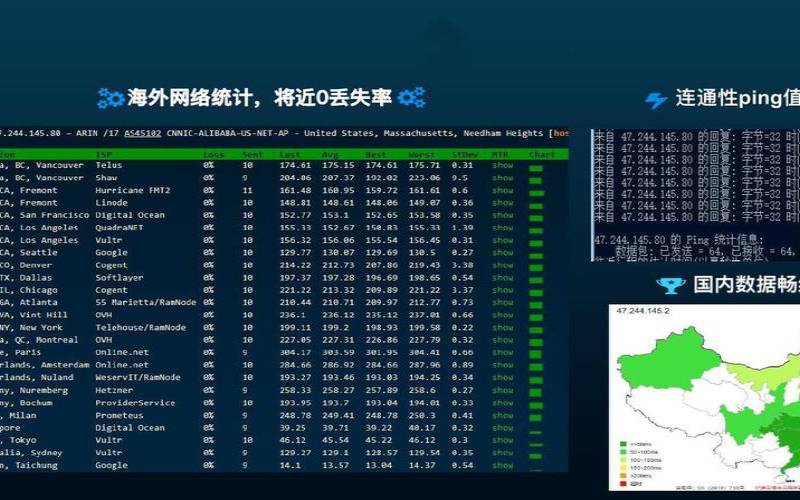Image resolution: width=800 pixels, height=500 pixels.
Task: Click the 47.244.145.2 label above the map
Action: 643,311
